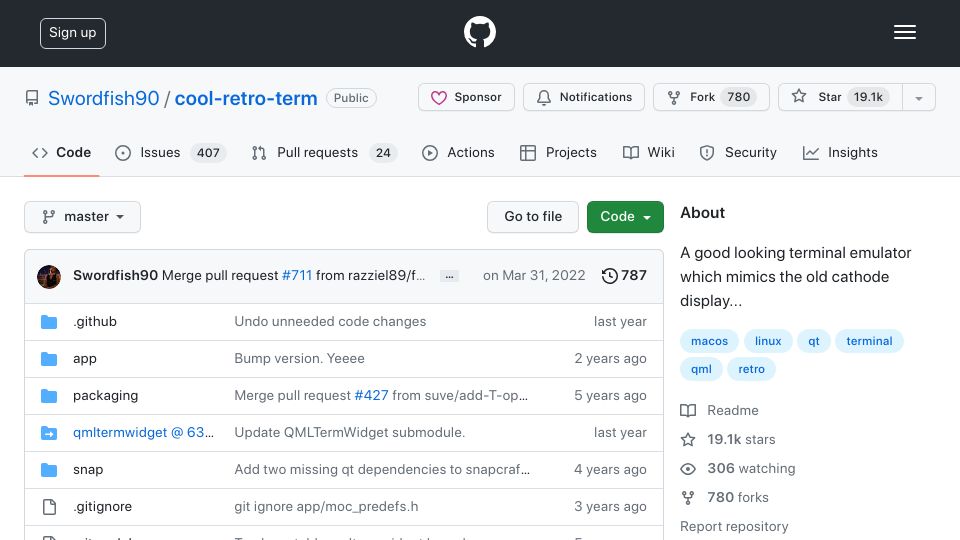Image resolution: width=960 pixels, height=540 pixels.
Task: Open the hamburger navigation menu
Action: 904,32
